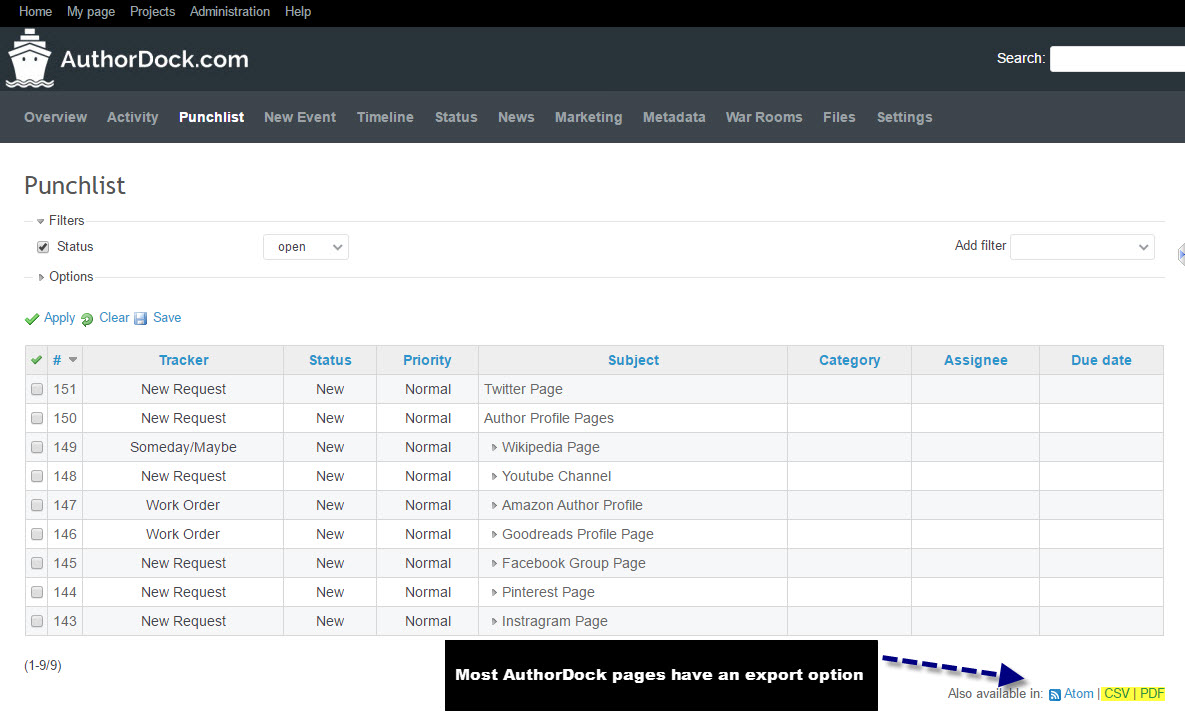1185x720 pixels.
Task: Open the Activity tab
Action: coord(132,117)
